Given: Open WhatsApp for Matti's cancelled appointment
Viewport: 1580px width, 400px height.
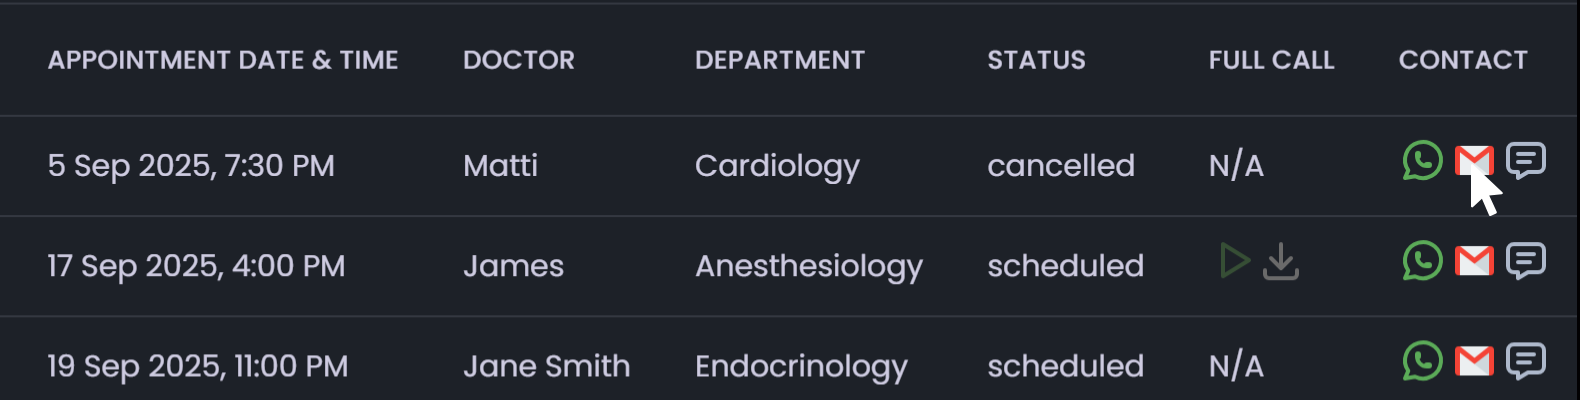Looking at the screenshot, I should click(1422, 161).
